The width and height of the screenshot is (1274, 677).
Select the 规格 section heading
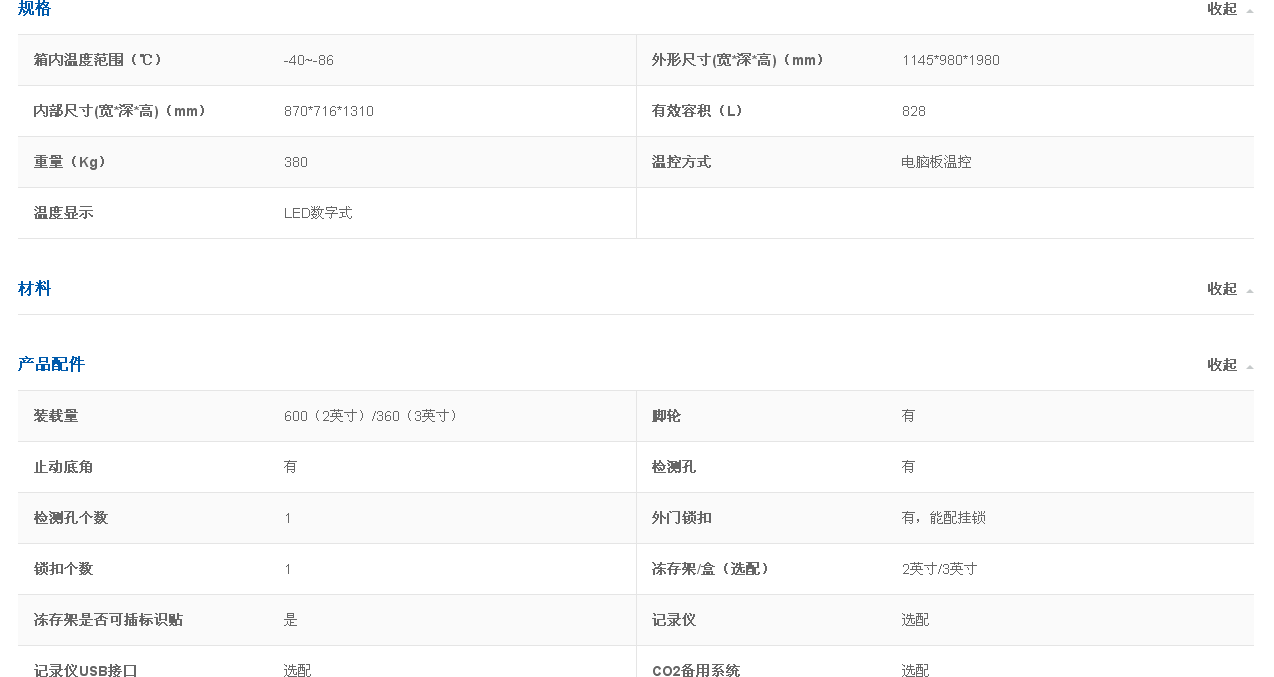tap(33, 9)
